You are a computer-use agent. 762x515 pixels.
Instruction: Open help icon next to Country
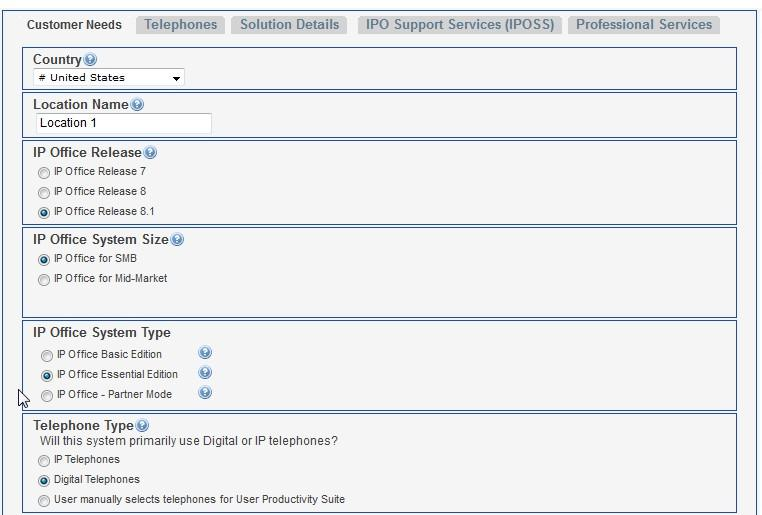(90, 59)
